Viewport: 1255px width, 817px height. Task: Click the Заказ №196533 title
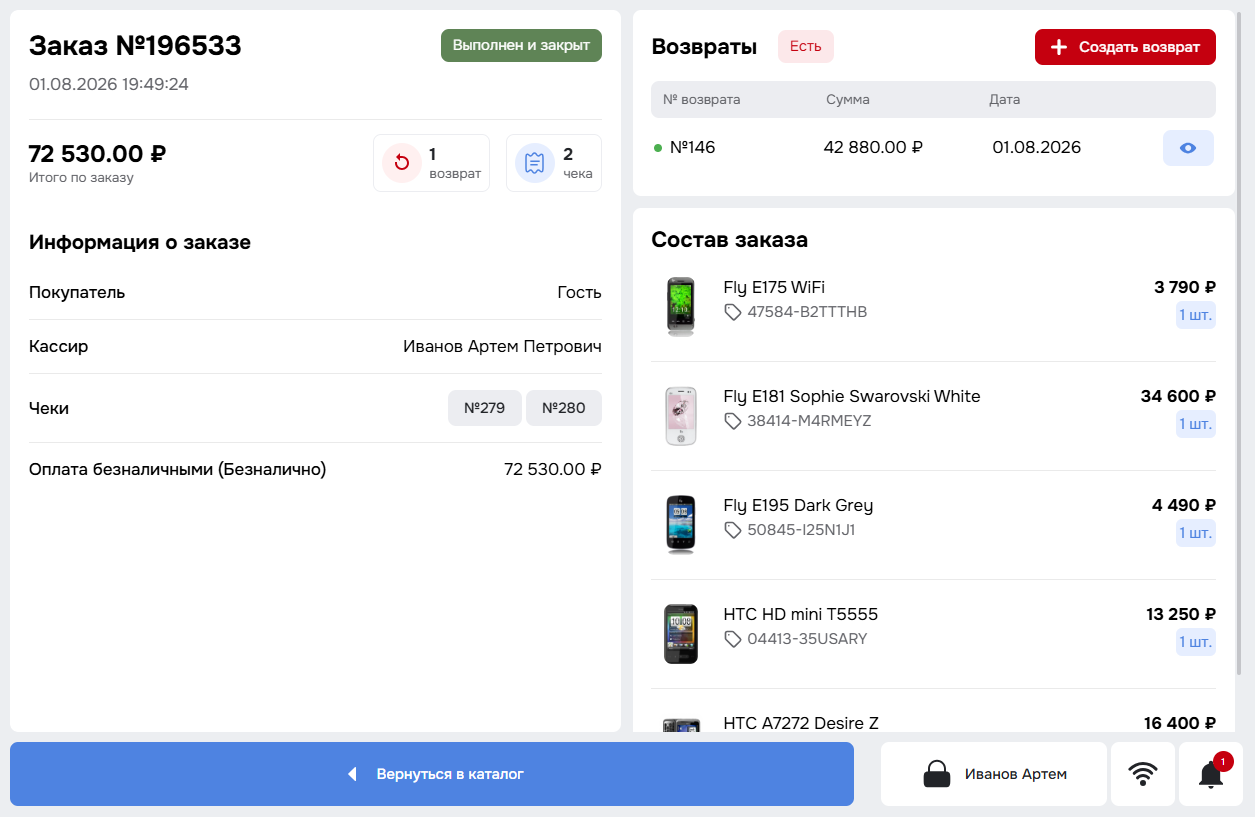click(x=135, y=46)
